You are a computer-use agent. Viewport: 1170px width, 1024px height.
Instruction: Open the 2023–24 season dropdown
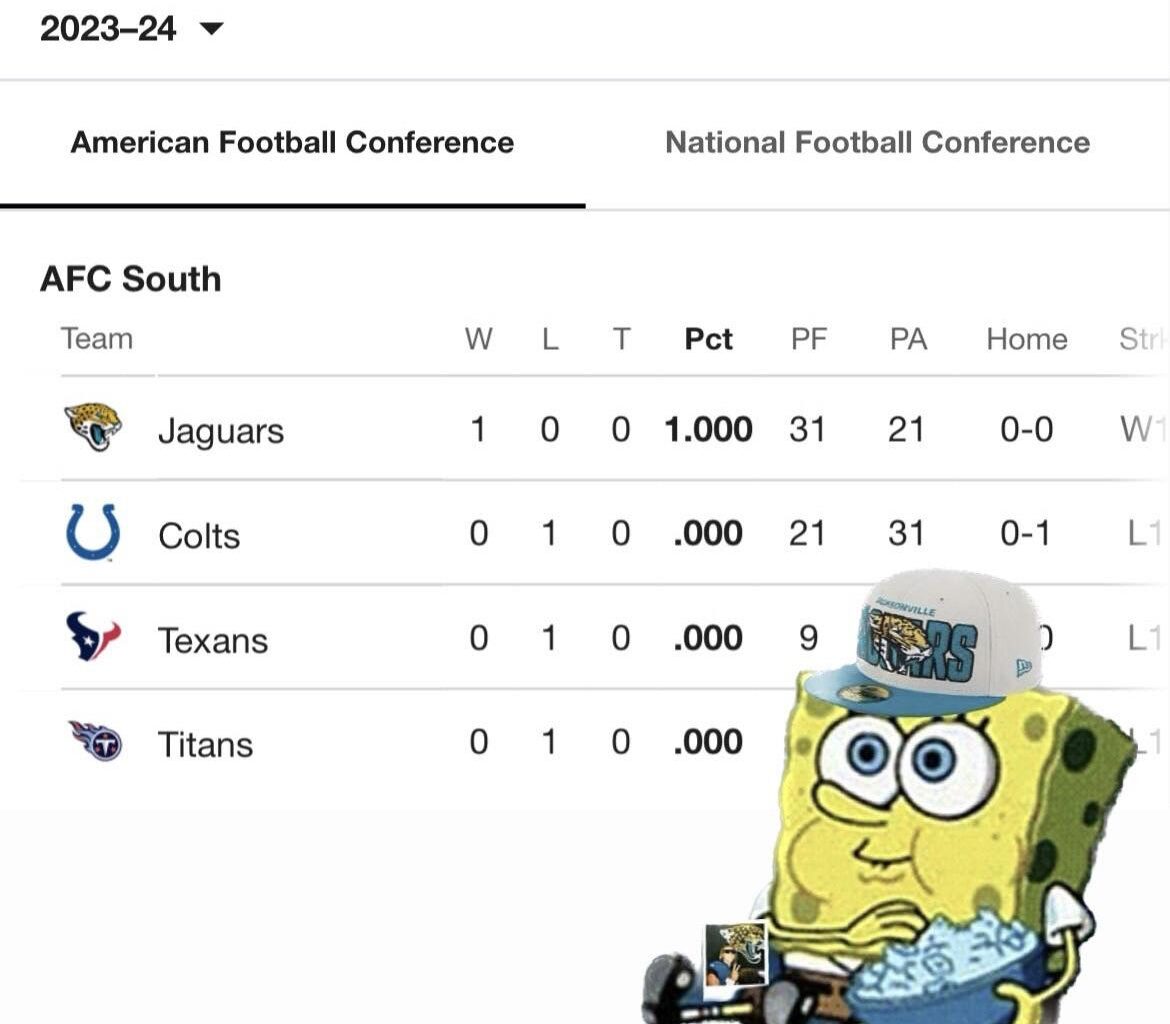tap(130, 29)
